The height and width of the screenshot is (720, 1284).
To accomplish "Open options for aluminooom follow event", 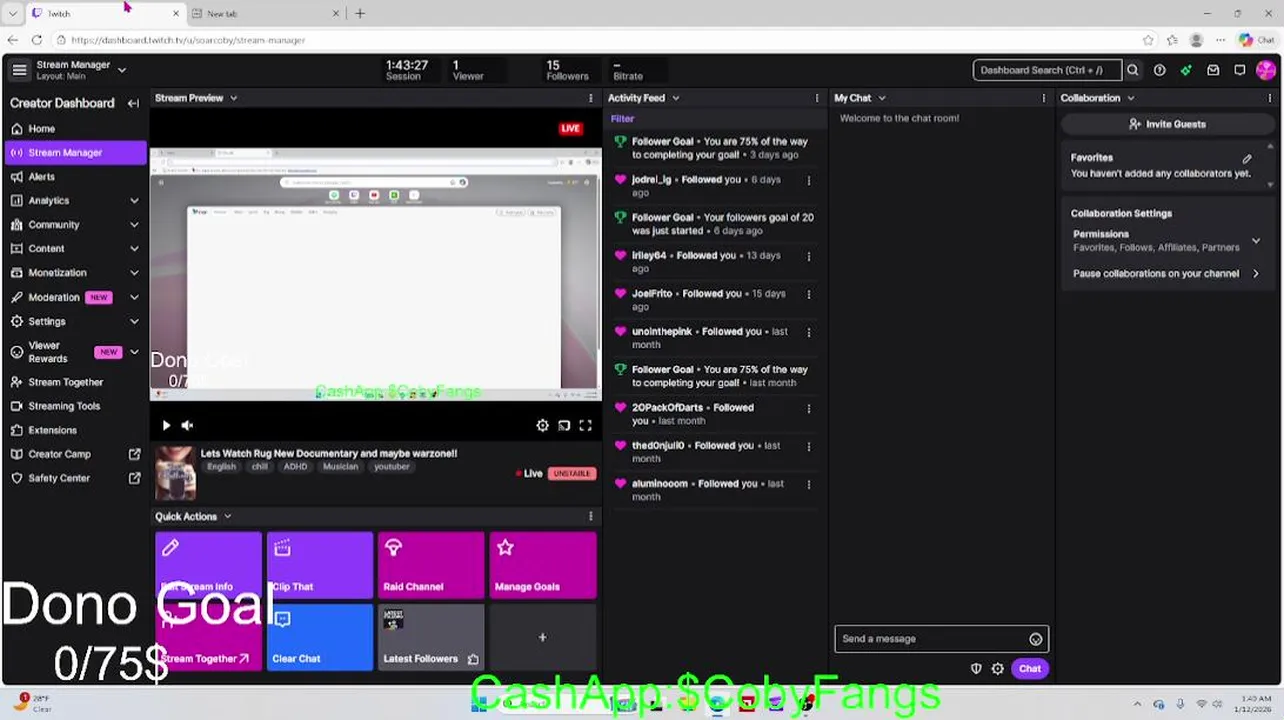I will [809, 484].
